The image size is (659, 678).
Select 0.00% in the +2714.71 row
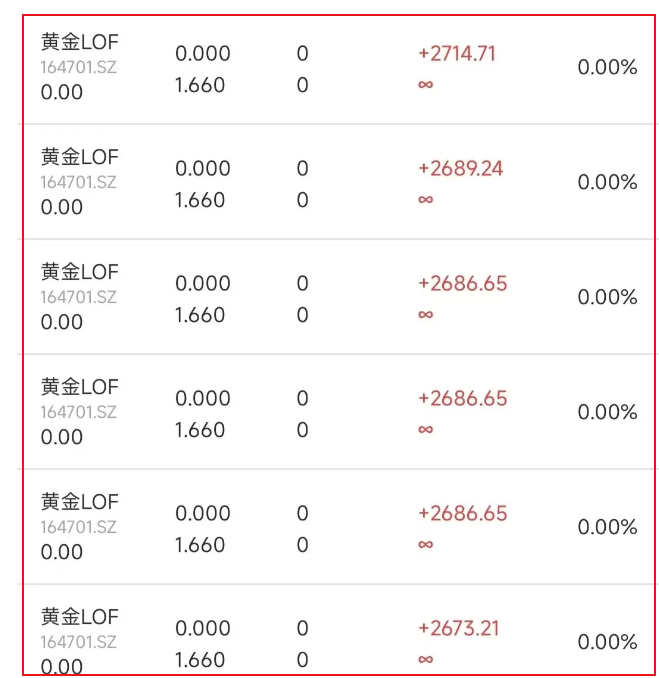[x=607, y=68]
